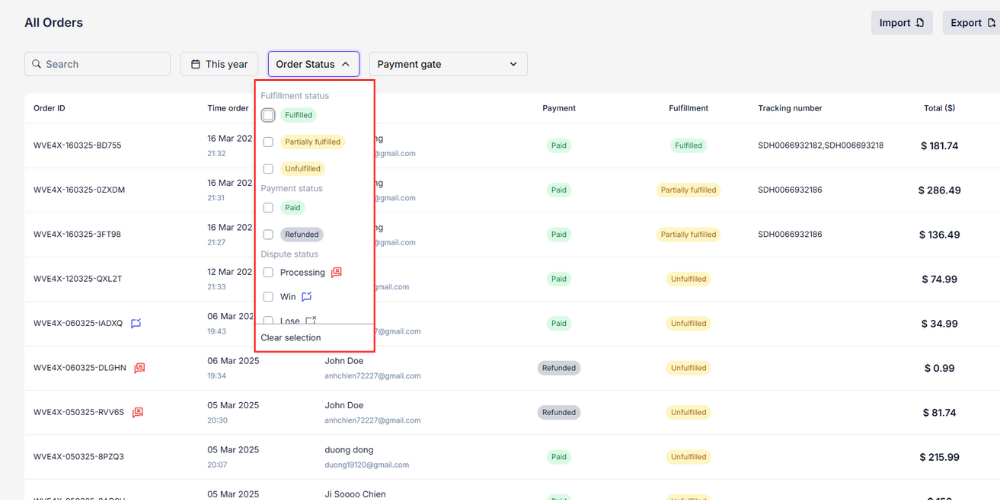
Task: Open the This year date filter
Action: [x=219, y=64]
